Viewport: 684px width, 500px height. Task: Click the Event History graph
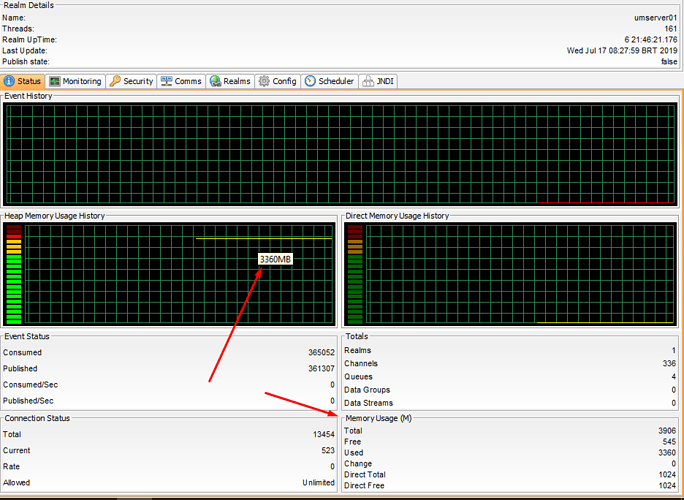[x=340, y=154]
